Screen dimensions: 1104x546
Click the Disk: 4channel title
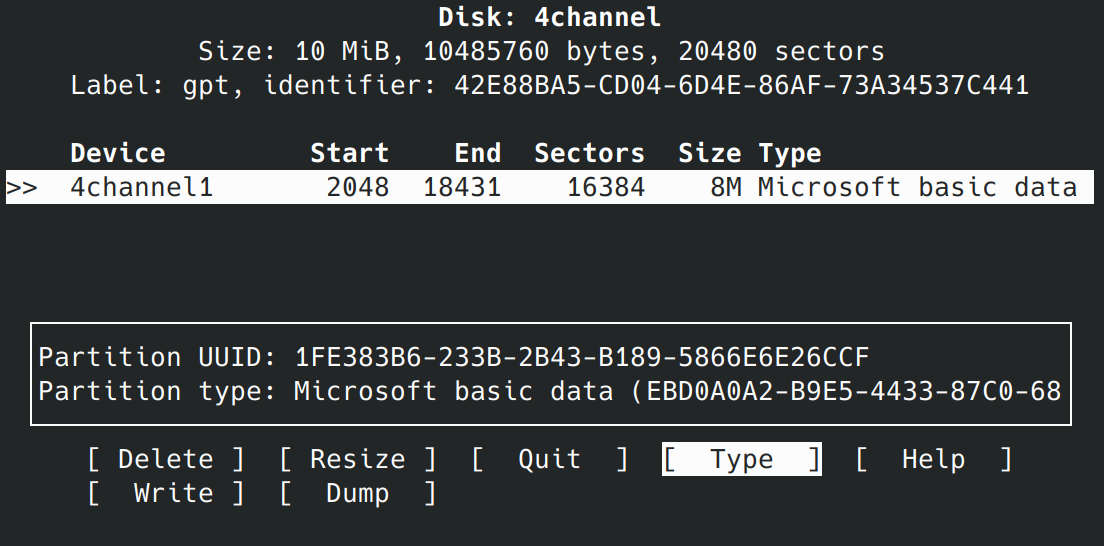[x=549, y=17]
